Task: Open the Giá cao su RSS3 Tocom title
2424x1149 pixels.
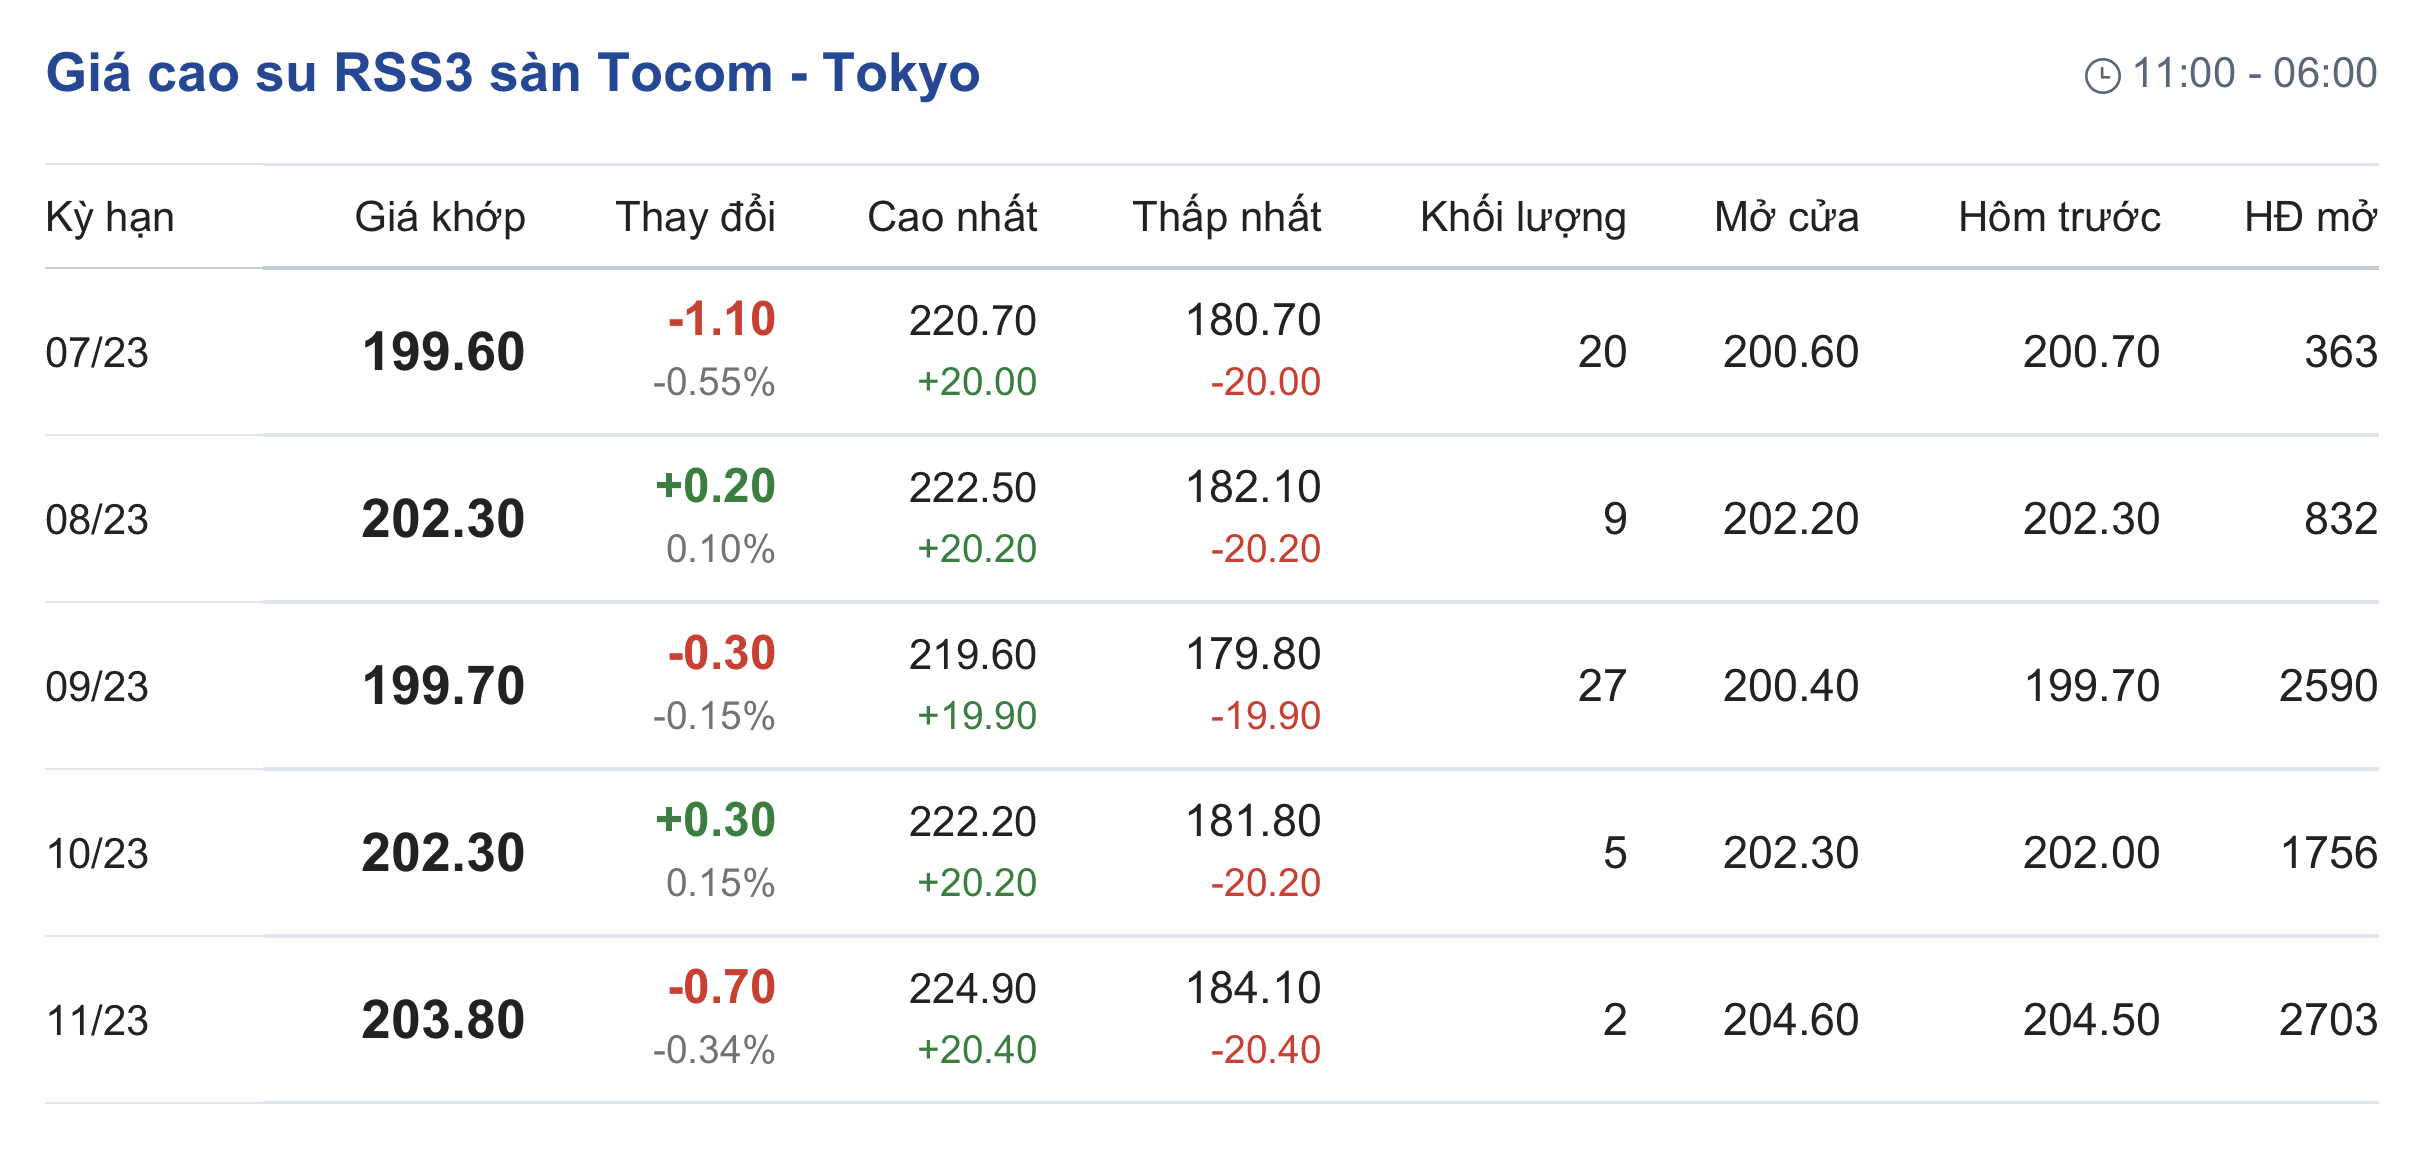Action: tap(512, 73)
